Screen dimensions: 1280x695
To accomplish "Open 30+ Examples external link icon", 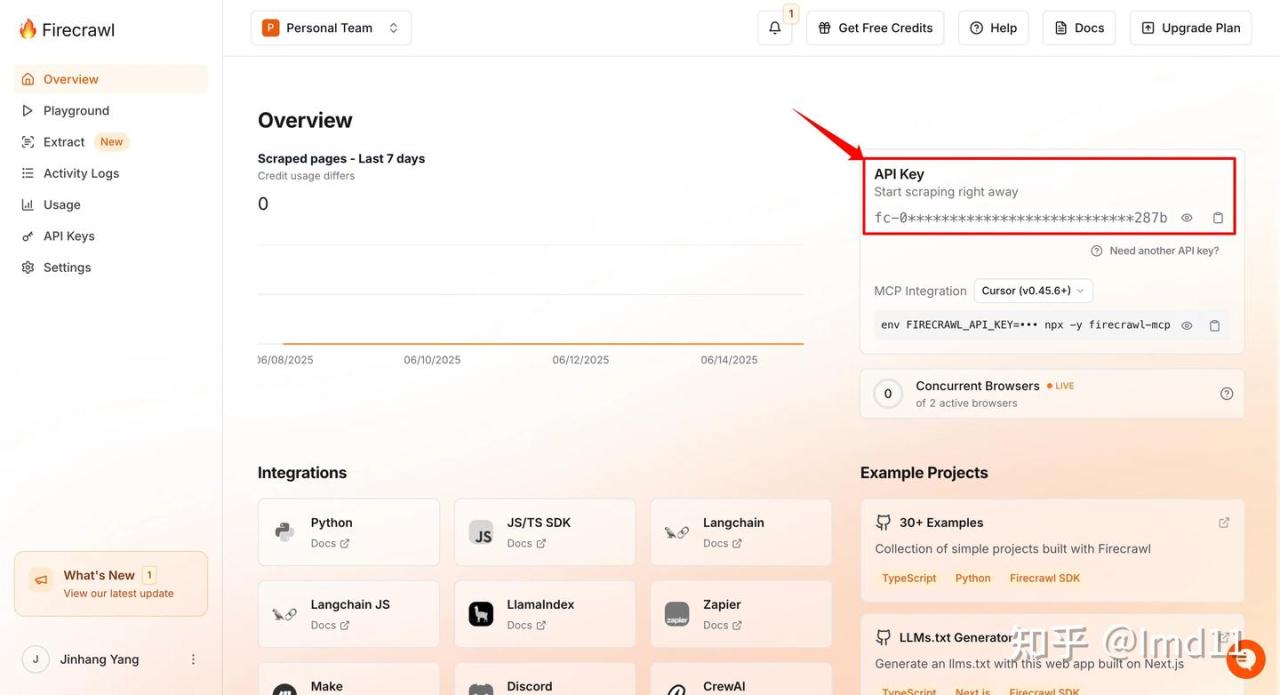I will pos(1224,522).
